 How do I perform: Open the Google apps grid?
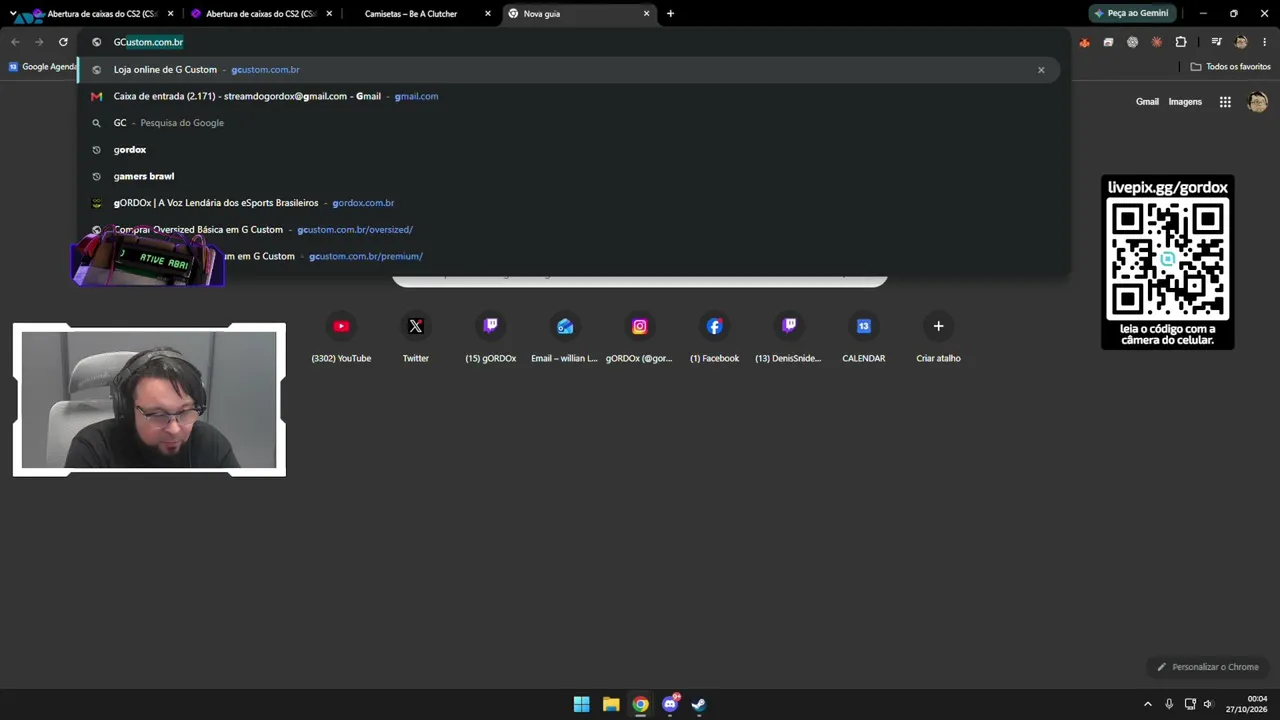1225,102
